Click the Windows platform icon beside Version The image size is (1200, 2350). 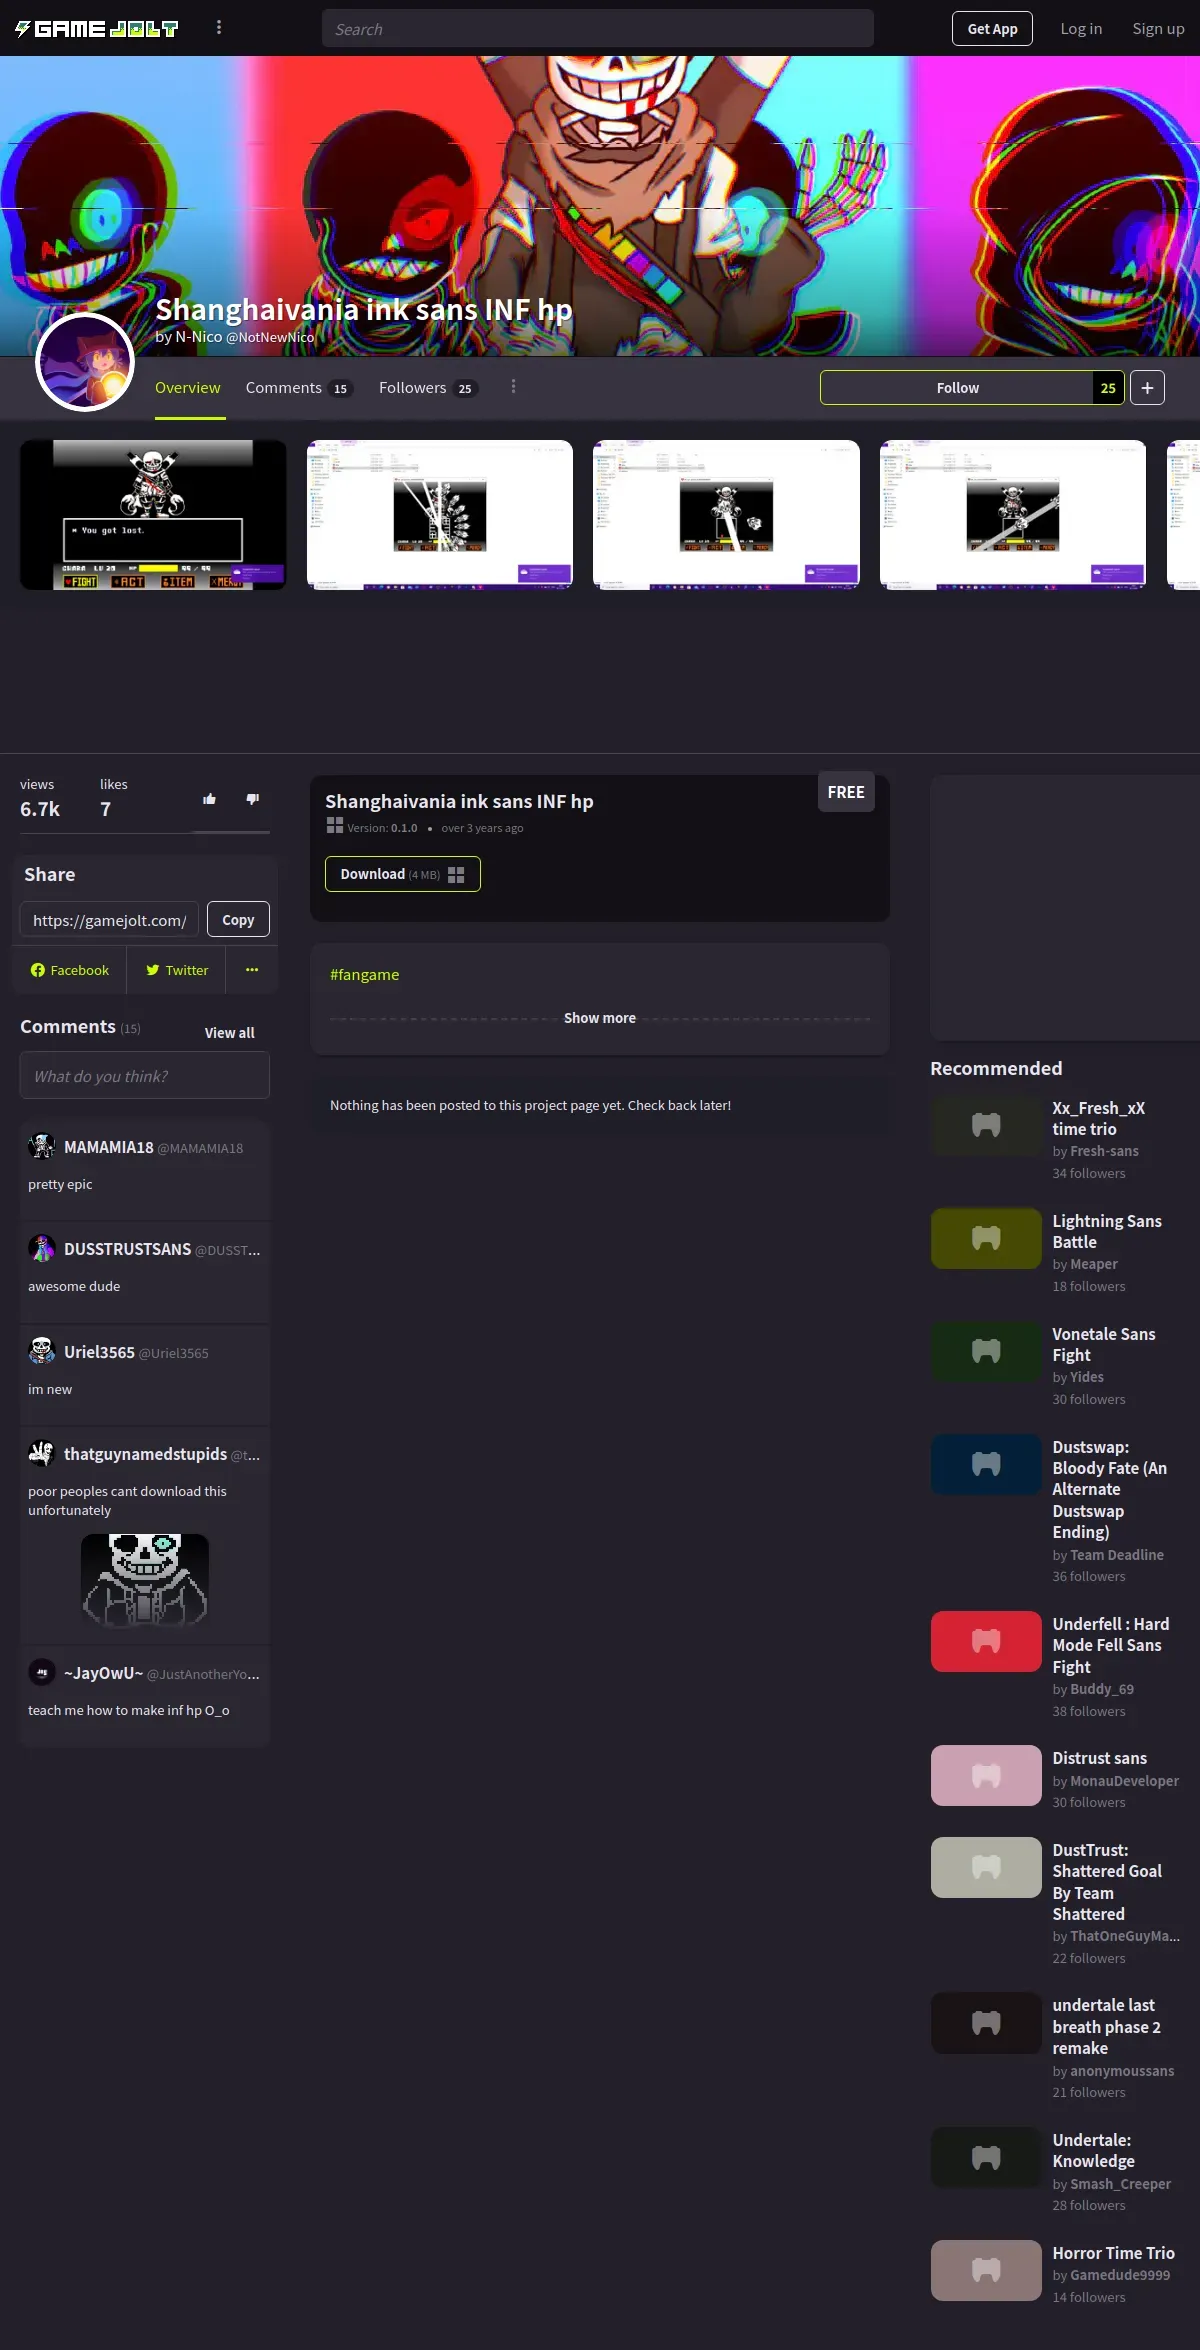335,826
